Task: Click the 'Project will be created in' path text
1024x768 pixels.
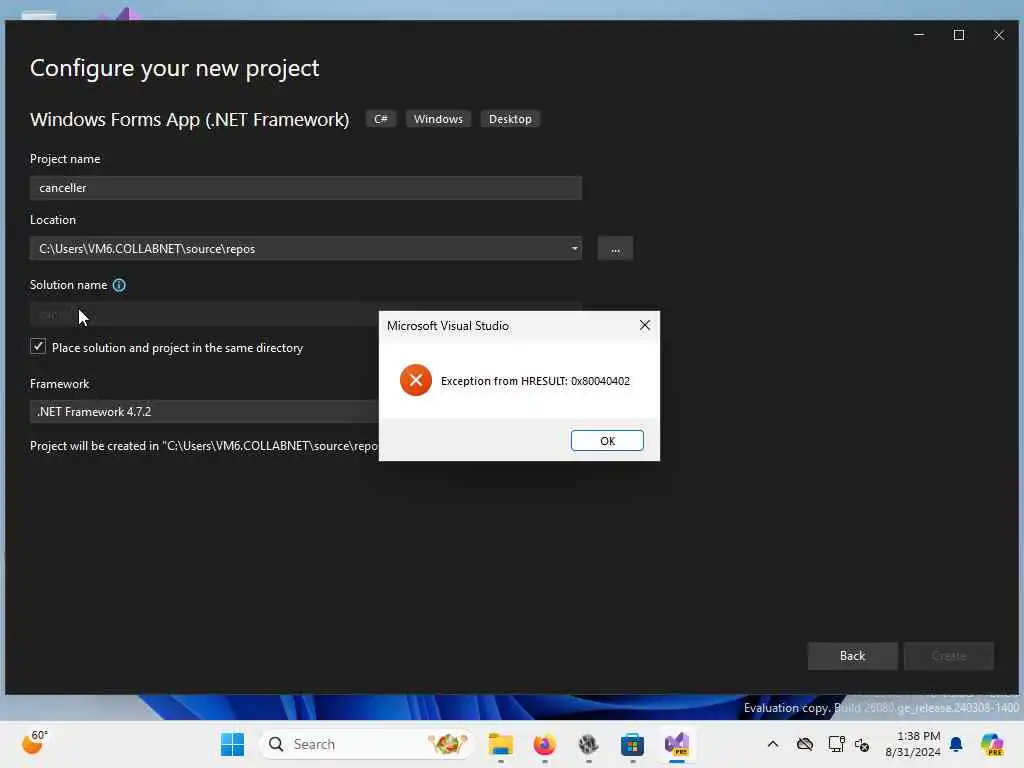Action: (x=204, y=445)
